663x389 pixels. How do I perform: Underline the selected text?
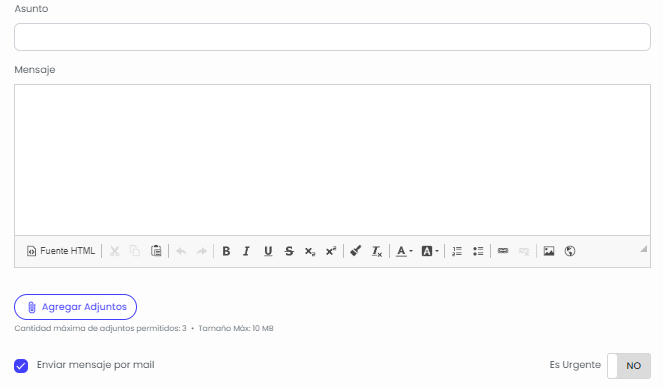pyautogui.click(x=268, y=251)
